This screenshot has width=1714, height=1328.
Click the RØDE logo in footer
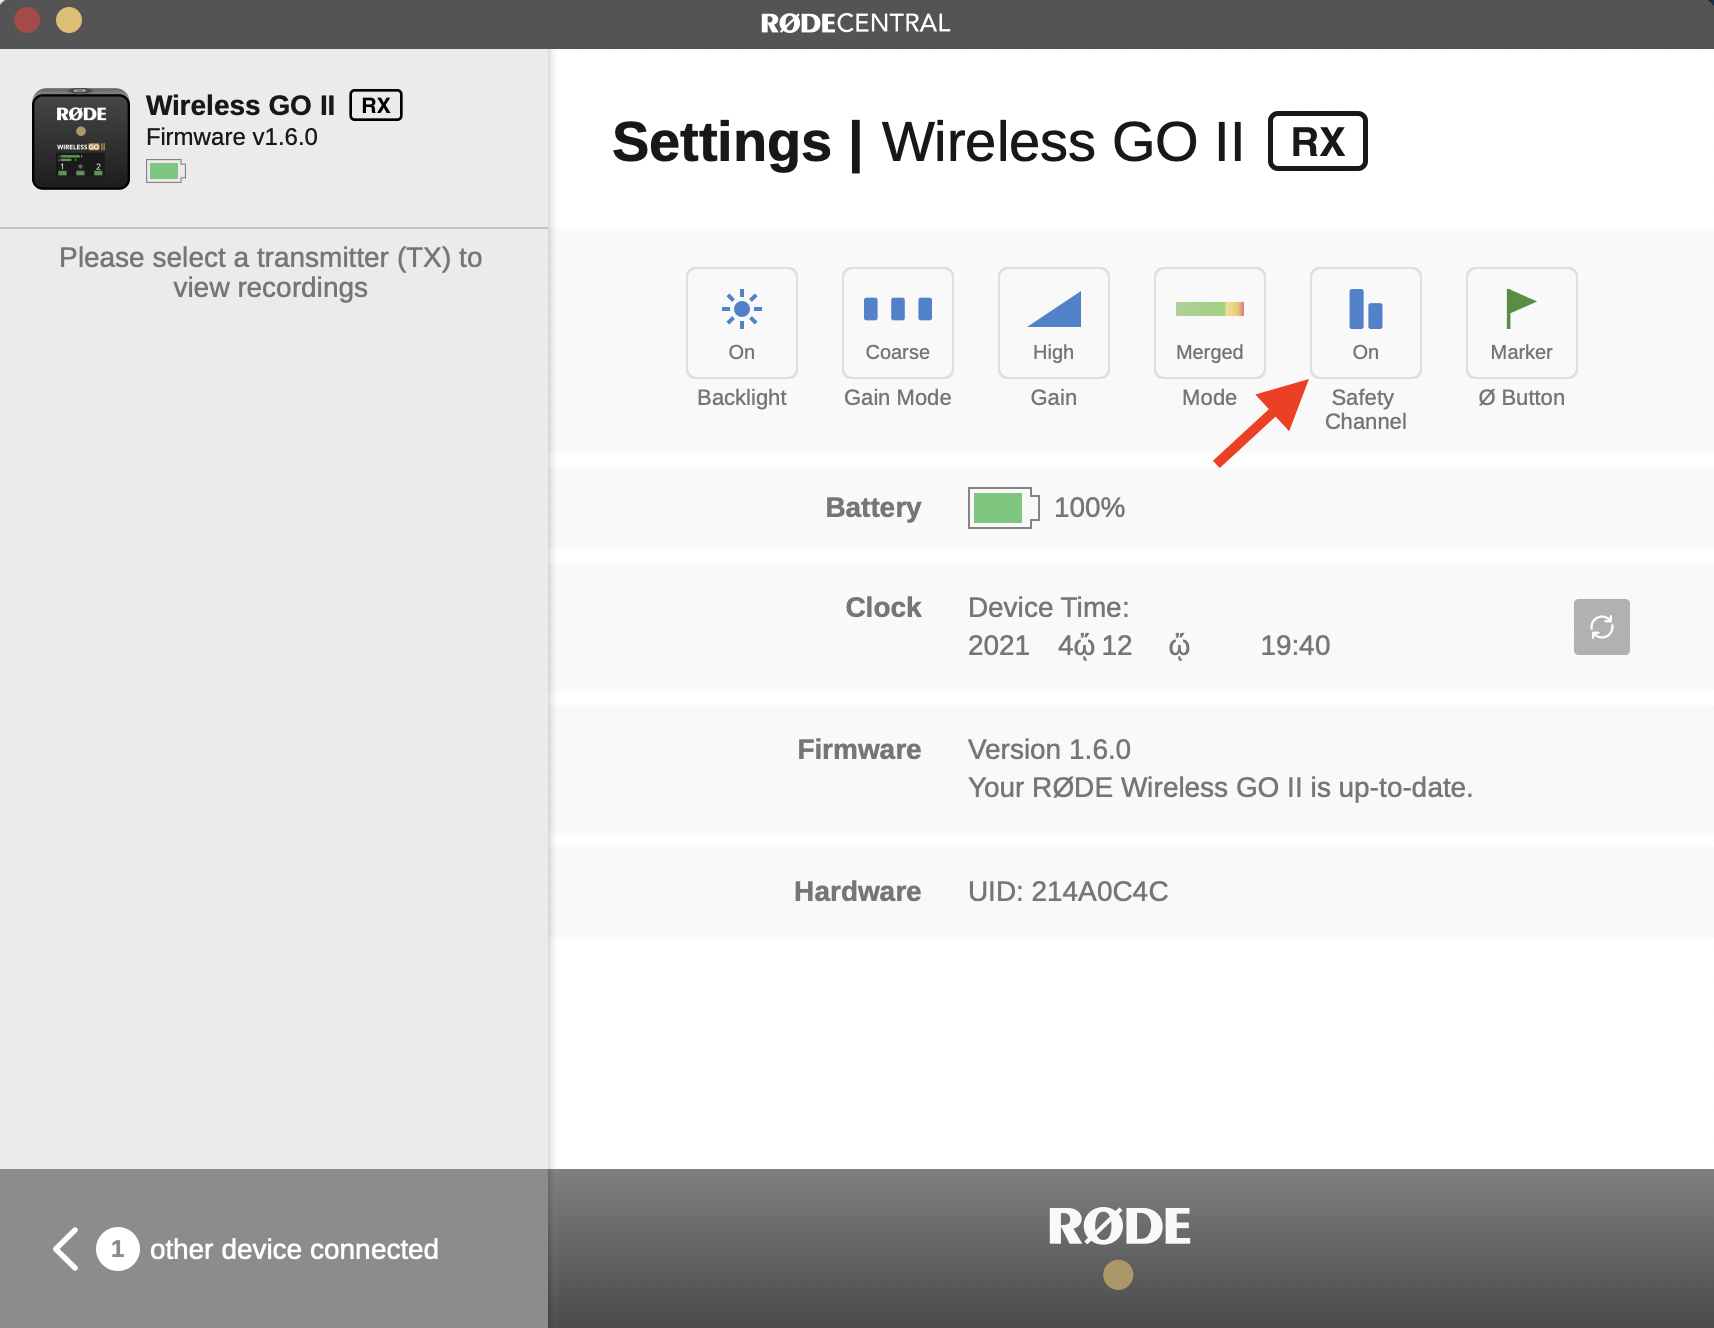click(1119, 1226)
